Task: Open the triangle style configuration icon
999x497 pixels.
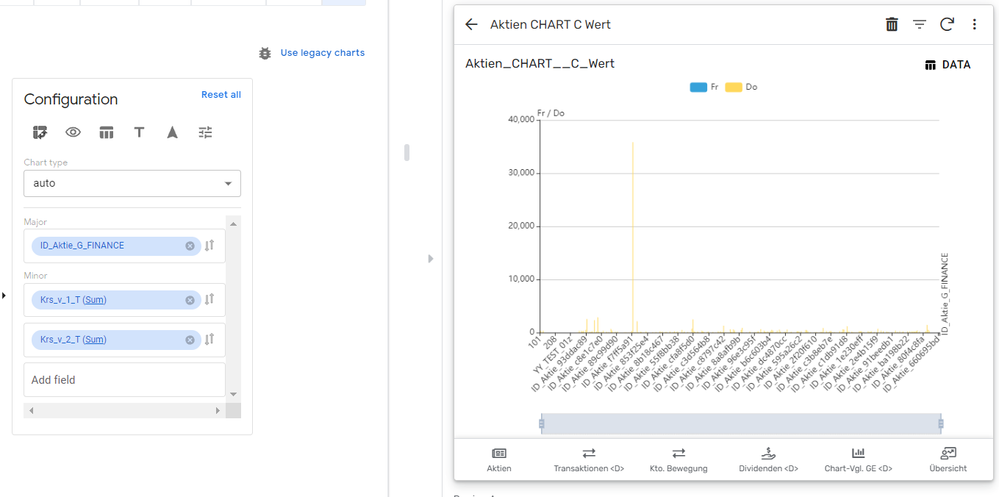Action: [x=172, y=133]
